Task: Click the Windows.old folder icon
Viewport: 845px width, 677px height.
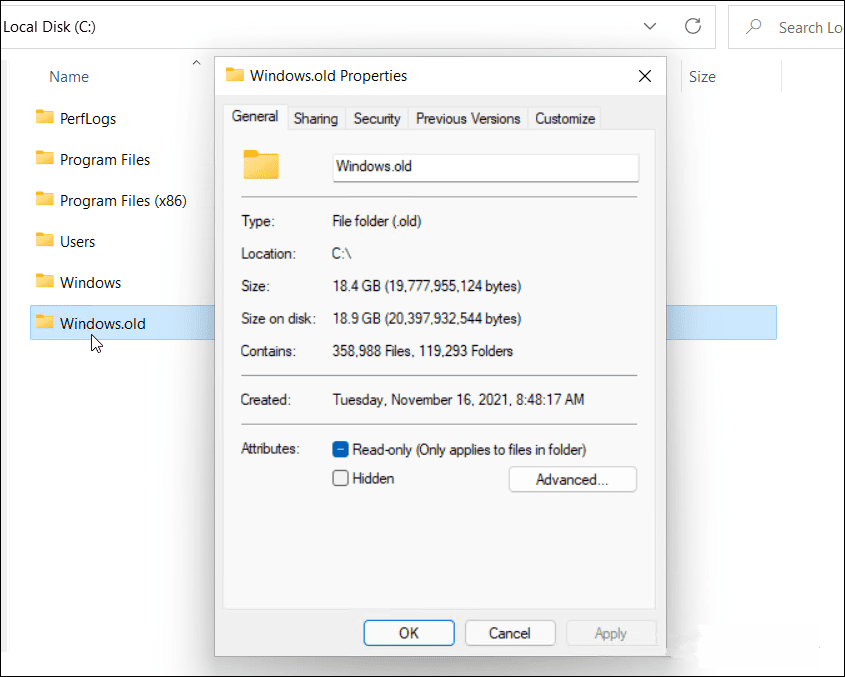Action: (45, 322)
